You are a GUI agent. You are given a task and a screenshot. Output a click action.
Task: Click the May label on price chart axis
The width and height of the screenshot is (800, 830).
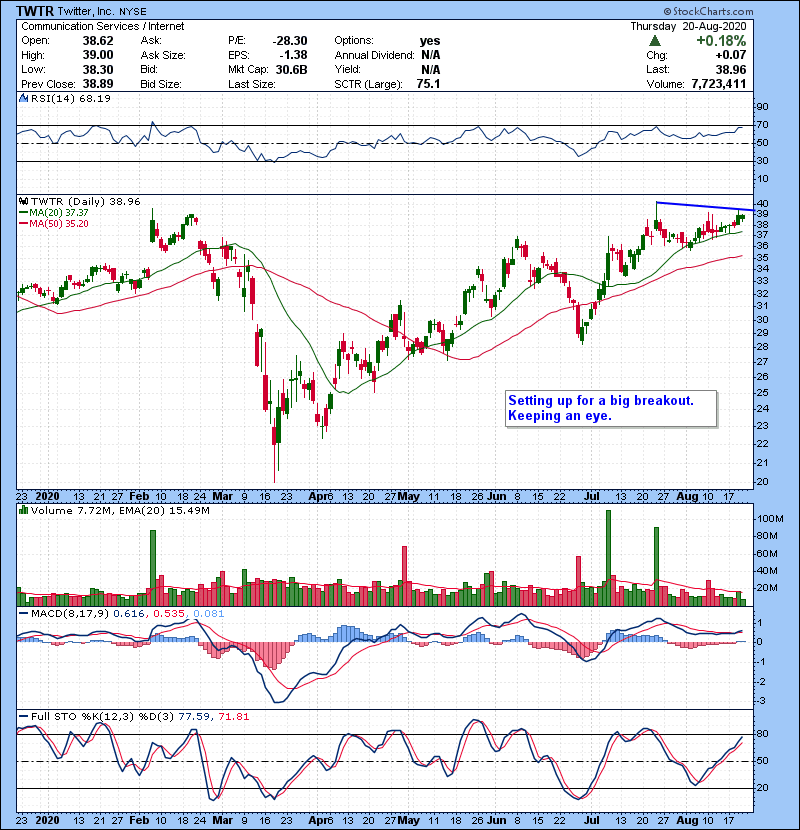click(409, 497)
